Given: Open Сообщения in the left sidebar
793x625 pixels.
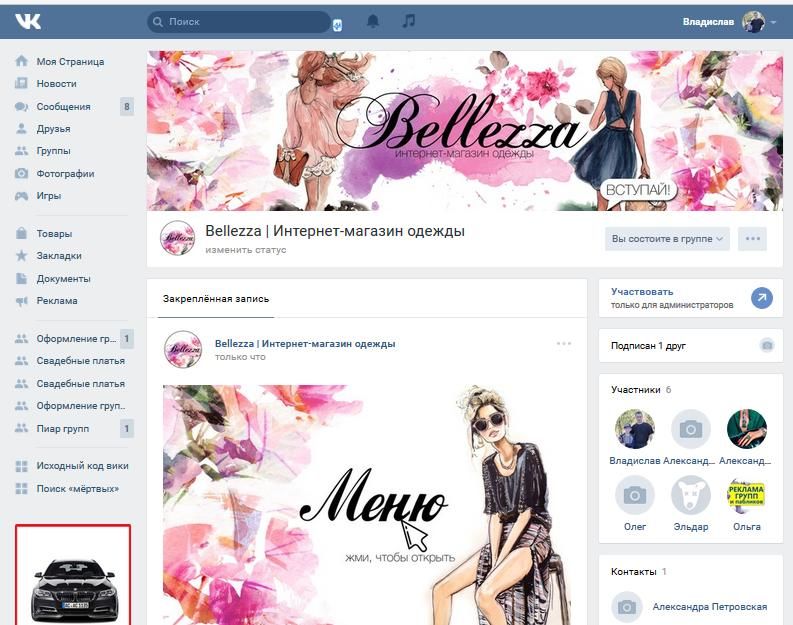Looking at the screenshot, I should click(x=63, y=107).
